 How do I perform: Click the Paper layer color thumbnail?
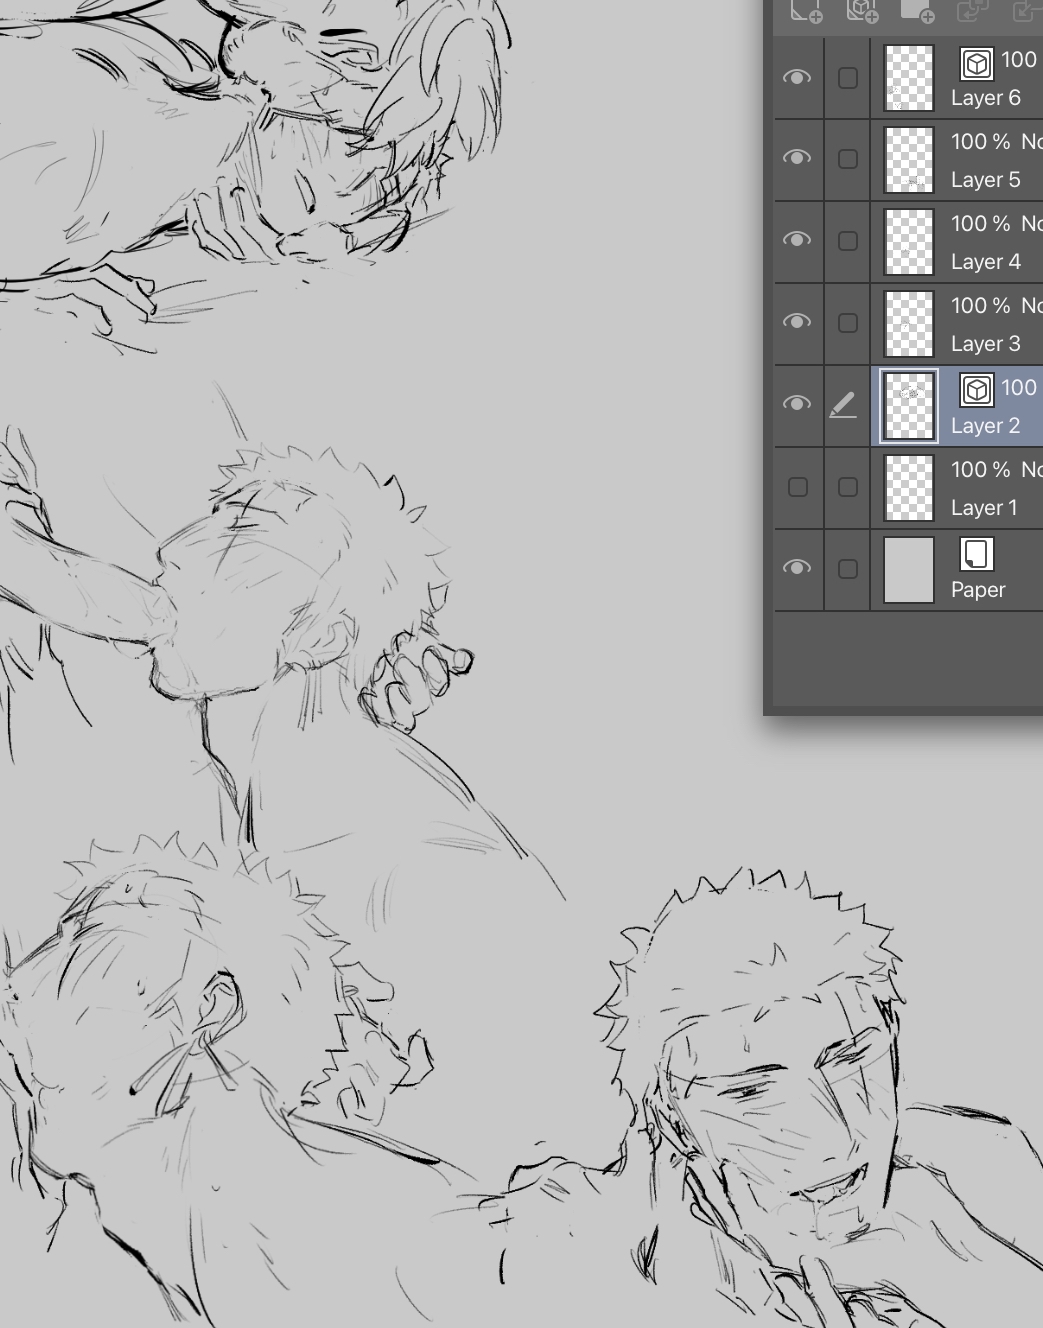909,570
